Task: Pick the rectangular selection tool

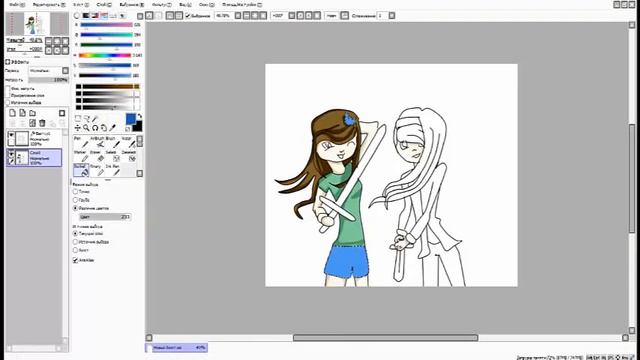Action: coord(78,119)
